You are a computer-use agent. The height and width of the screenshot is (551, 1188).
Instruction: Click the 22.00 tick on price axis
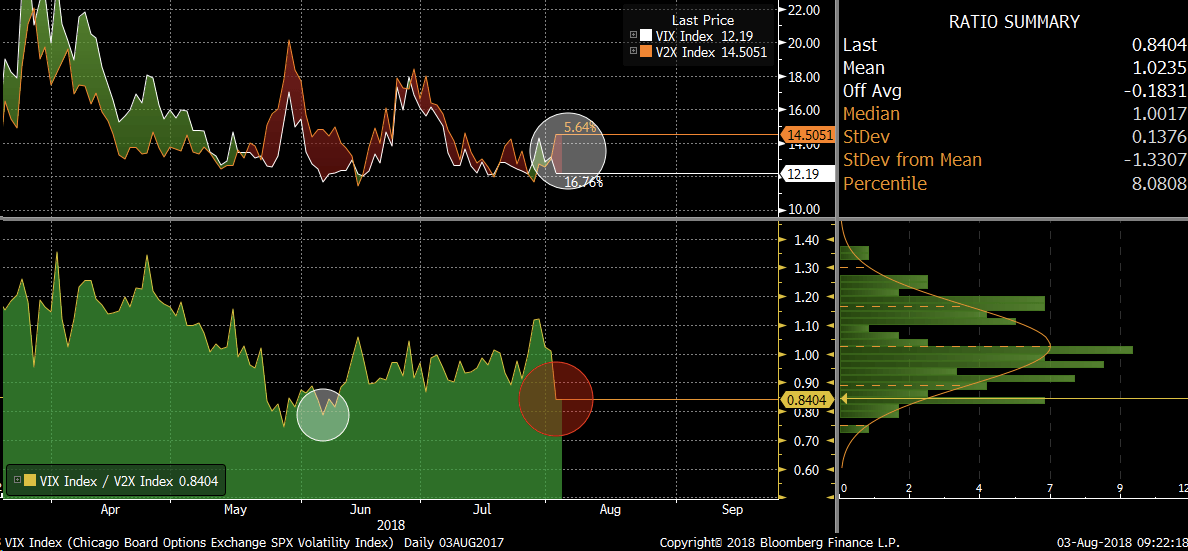(x=804, y=10)
